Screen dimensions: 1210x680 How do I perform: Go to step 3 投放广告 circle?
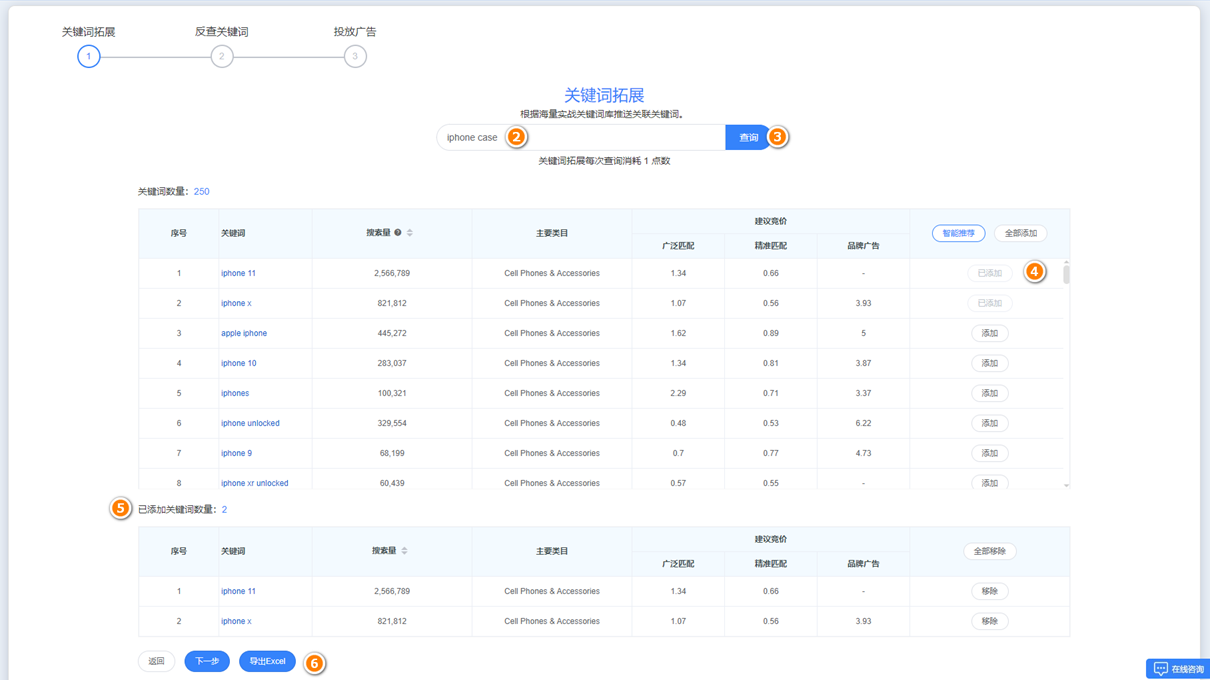355,57
